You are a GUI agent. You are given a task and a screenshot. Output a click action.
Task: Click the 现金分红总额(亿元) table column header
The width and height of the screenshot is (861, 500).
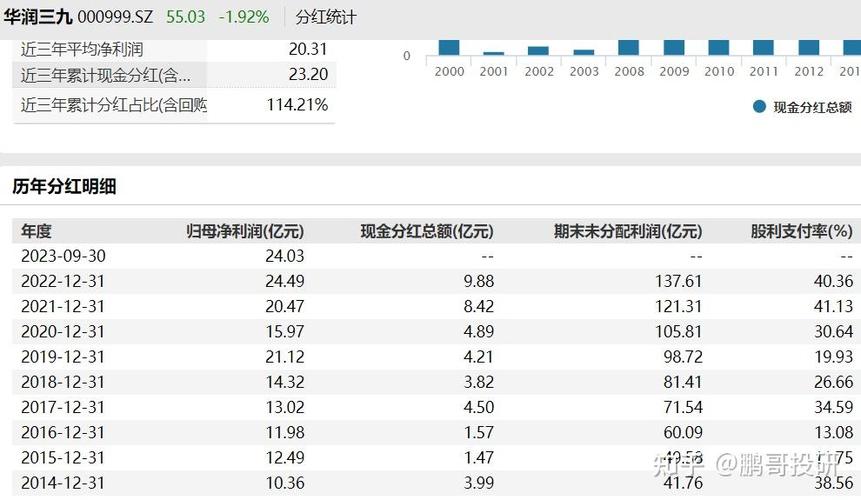point(427,231)
